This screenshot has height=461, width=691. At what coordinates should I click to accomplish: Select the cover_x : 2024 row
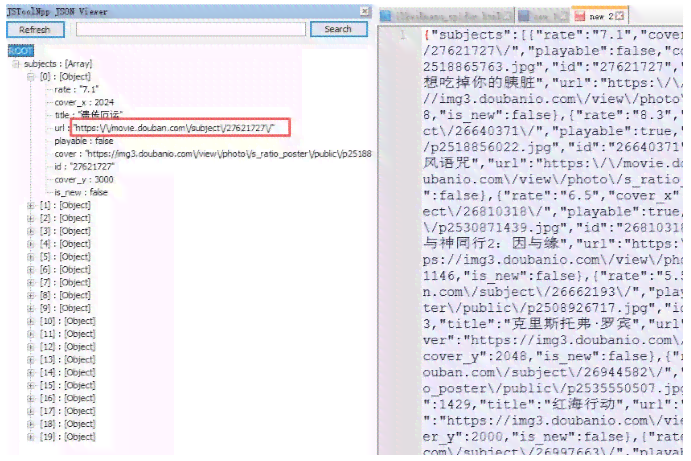(x=84, y=103)
